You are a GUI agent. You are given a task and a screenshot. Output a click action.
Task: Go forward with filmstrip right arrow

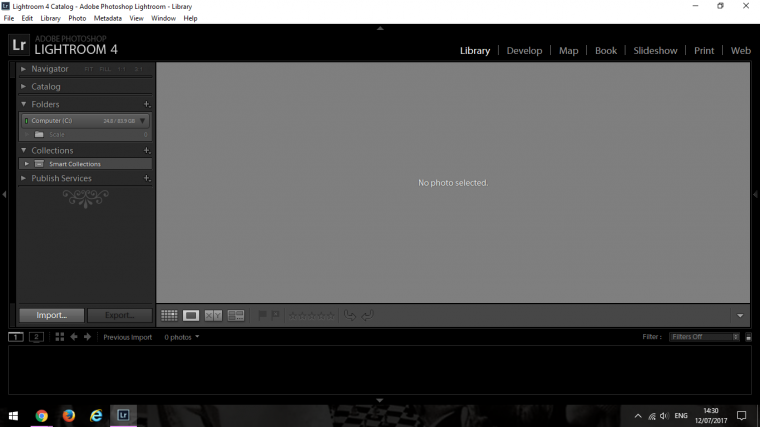(87, 337)
